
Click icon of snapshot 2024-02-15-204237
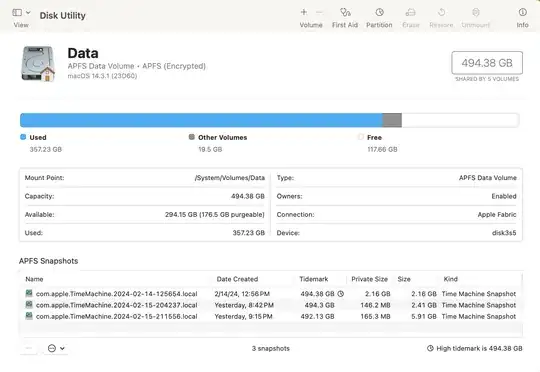[29, 304]
